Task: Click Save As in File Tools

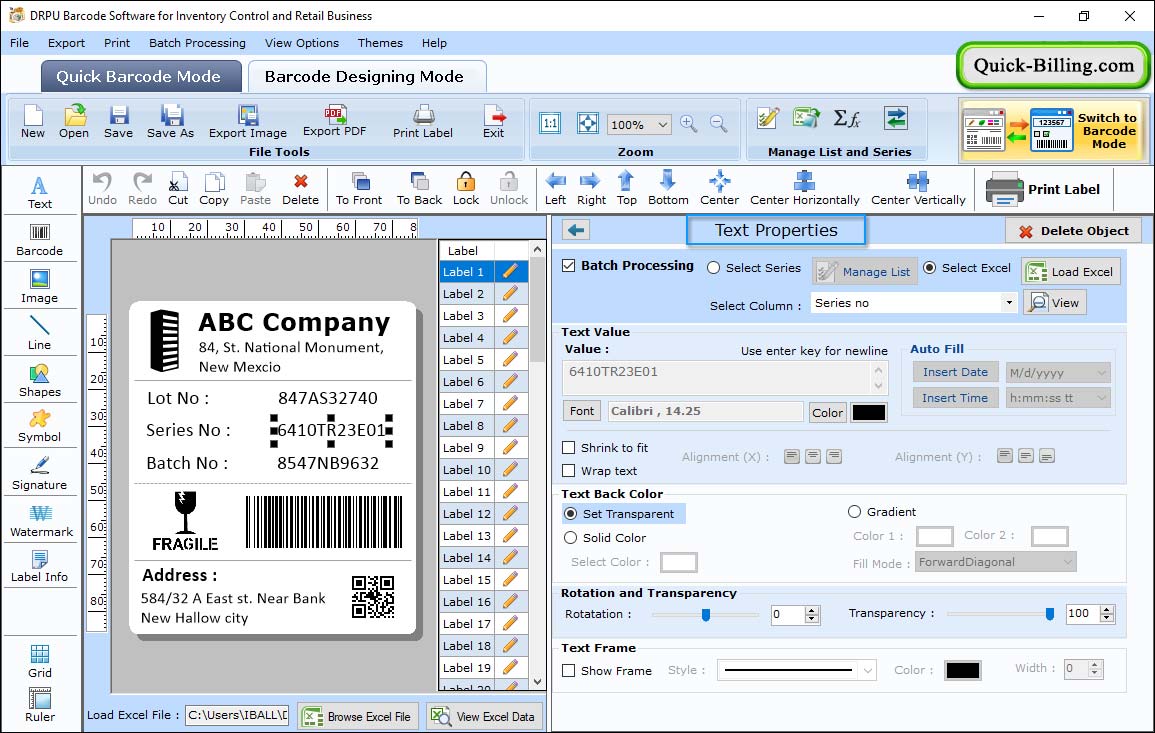Action: [x=170, y=122]
